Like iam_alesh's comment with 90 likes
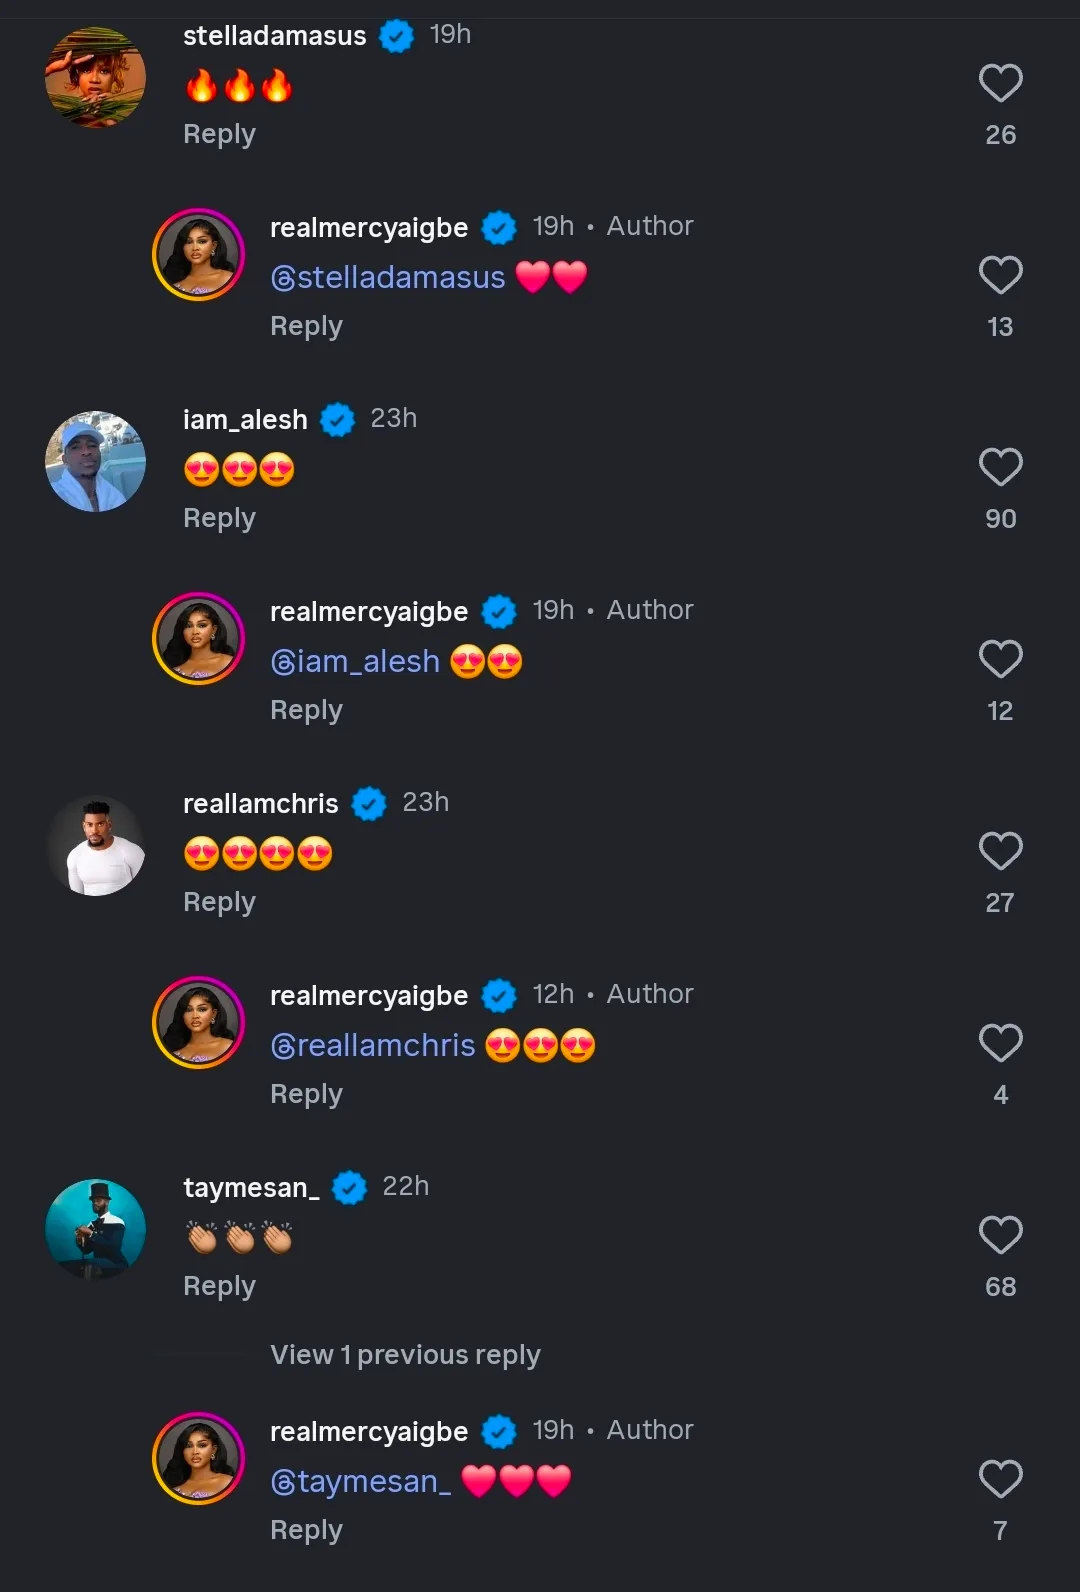This screenshot has height=1592, width=1080. pos(1000,468)
